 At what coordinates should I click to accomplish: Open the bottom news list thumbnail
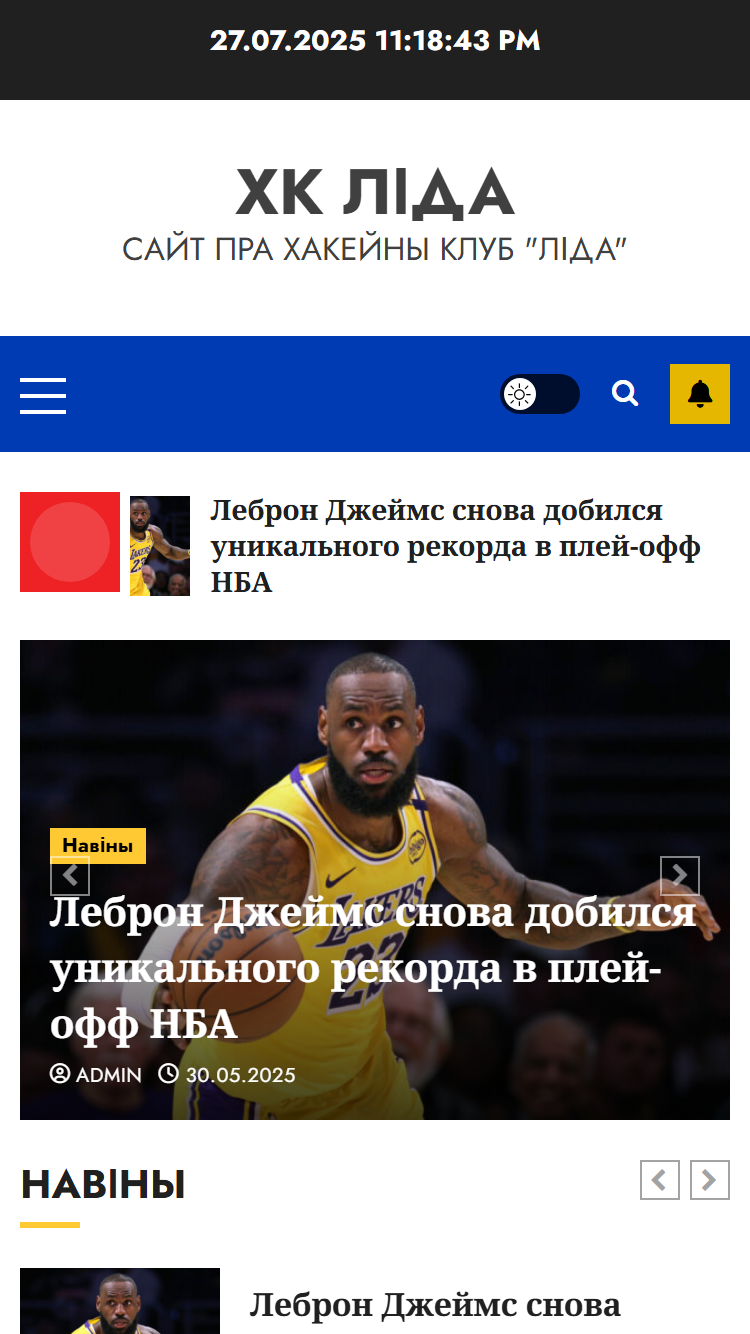(120, 1301)
